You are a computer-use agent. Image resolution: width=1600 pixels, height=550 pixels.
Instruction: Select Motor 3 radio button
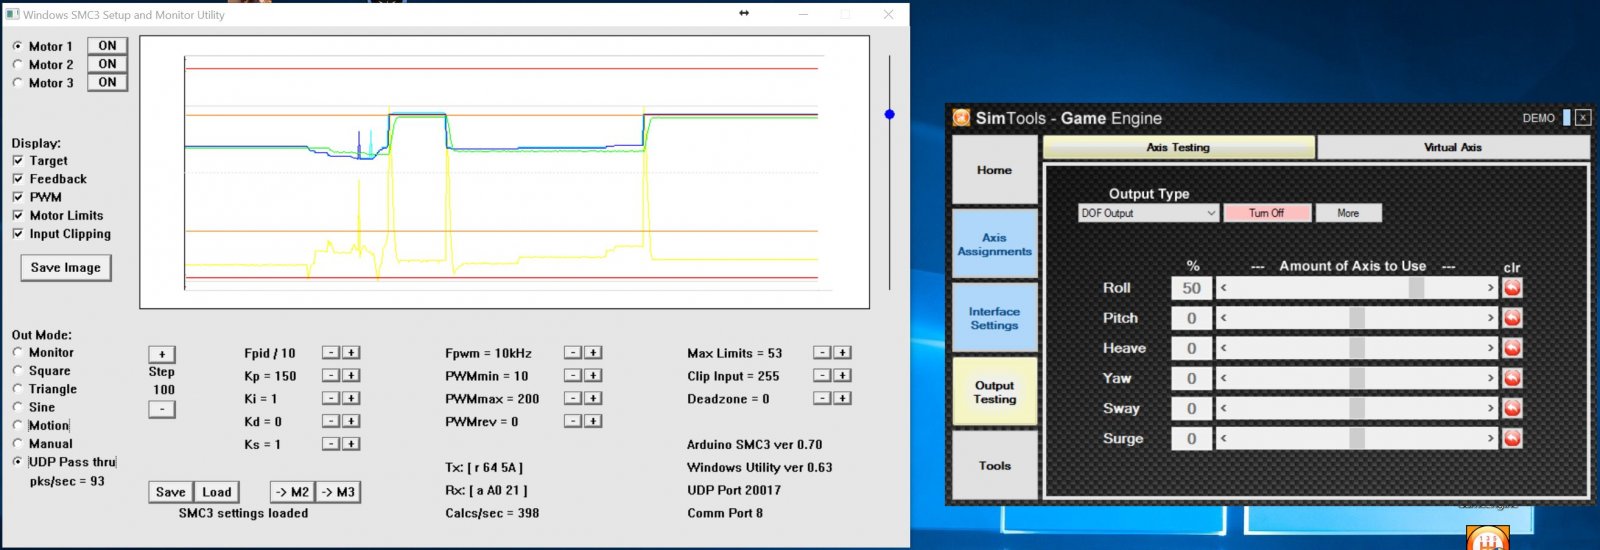tap(18, 83)
